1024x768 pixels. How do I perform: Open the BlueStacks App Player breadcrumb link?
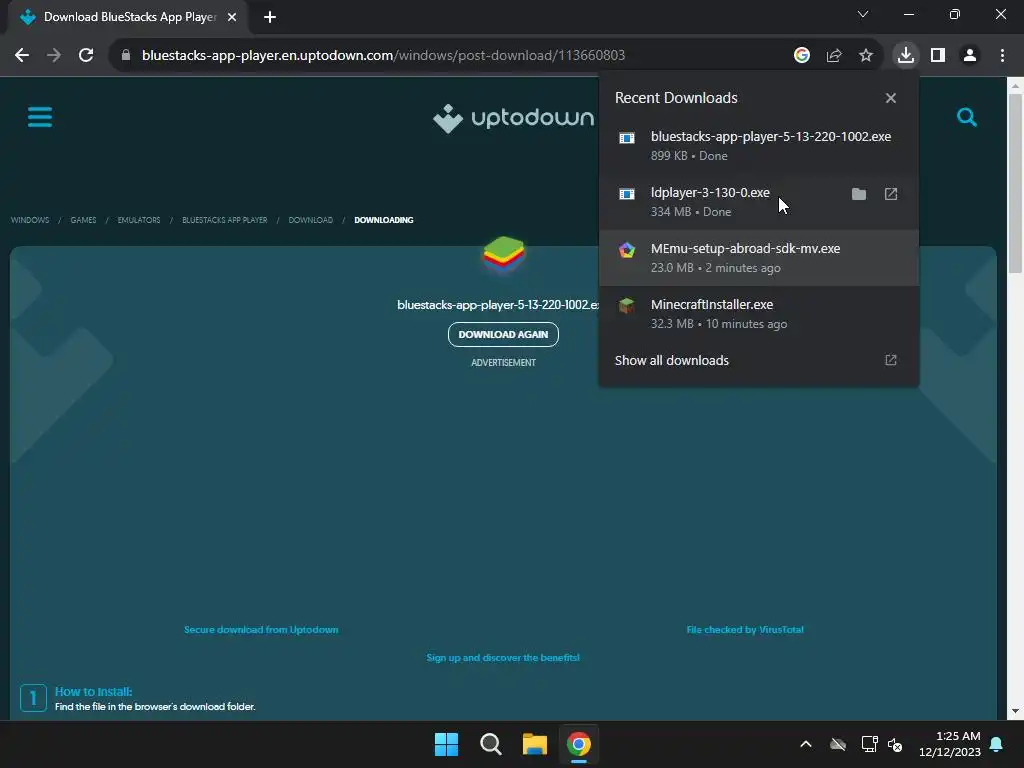(225, 220)
